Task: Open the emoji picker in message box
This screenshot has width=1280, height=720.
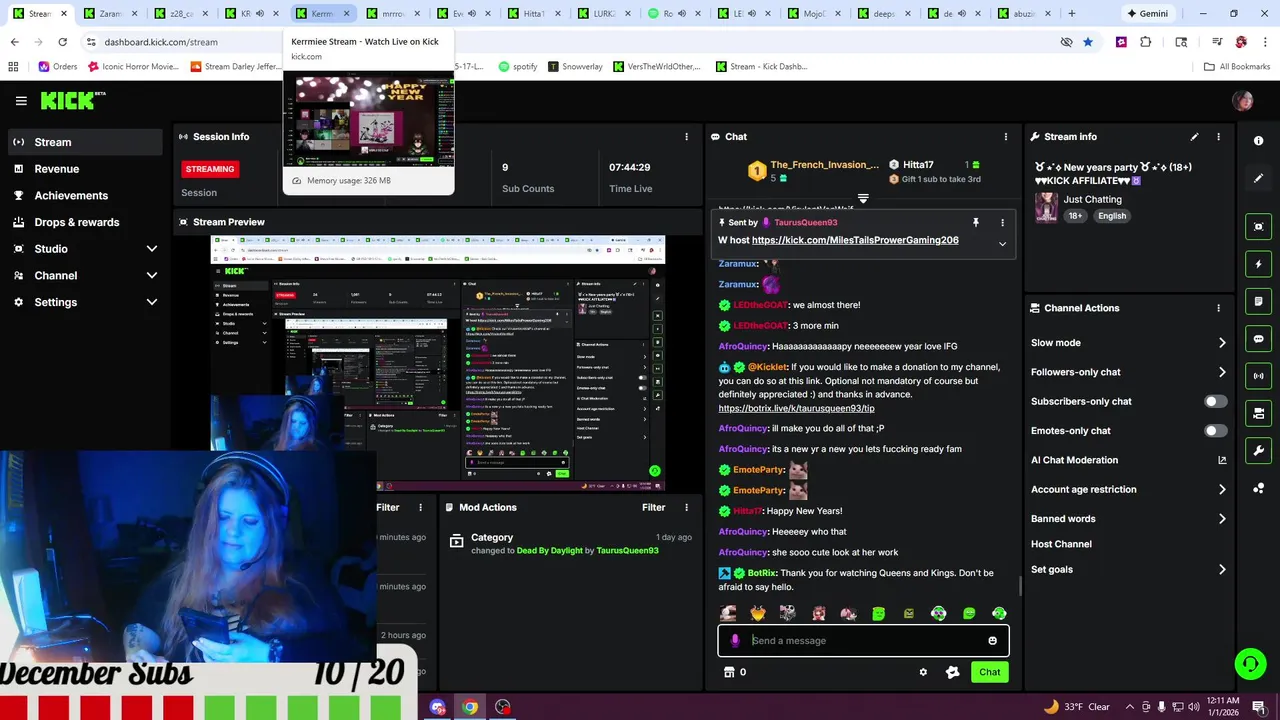Action: [992, 641]
